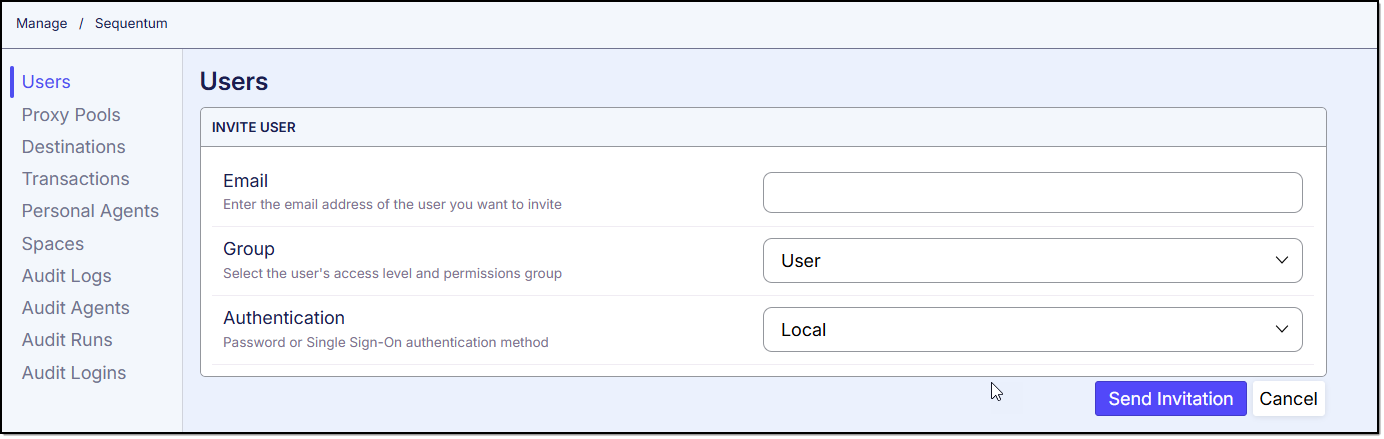This screenshot has height=439, width=1384.
Task: Open the Audit Runs section
Action: pyautogui.click(x=67, y=340)
